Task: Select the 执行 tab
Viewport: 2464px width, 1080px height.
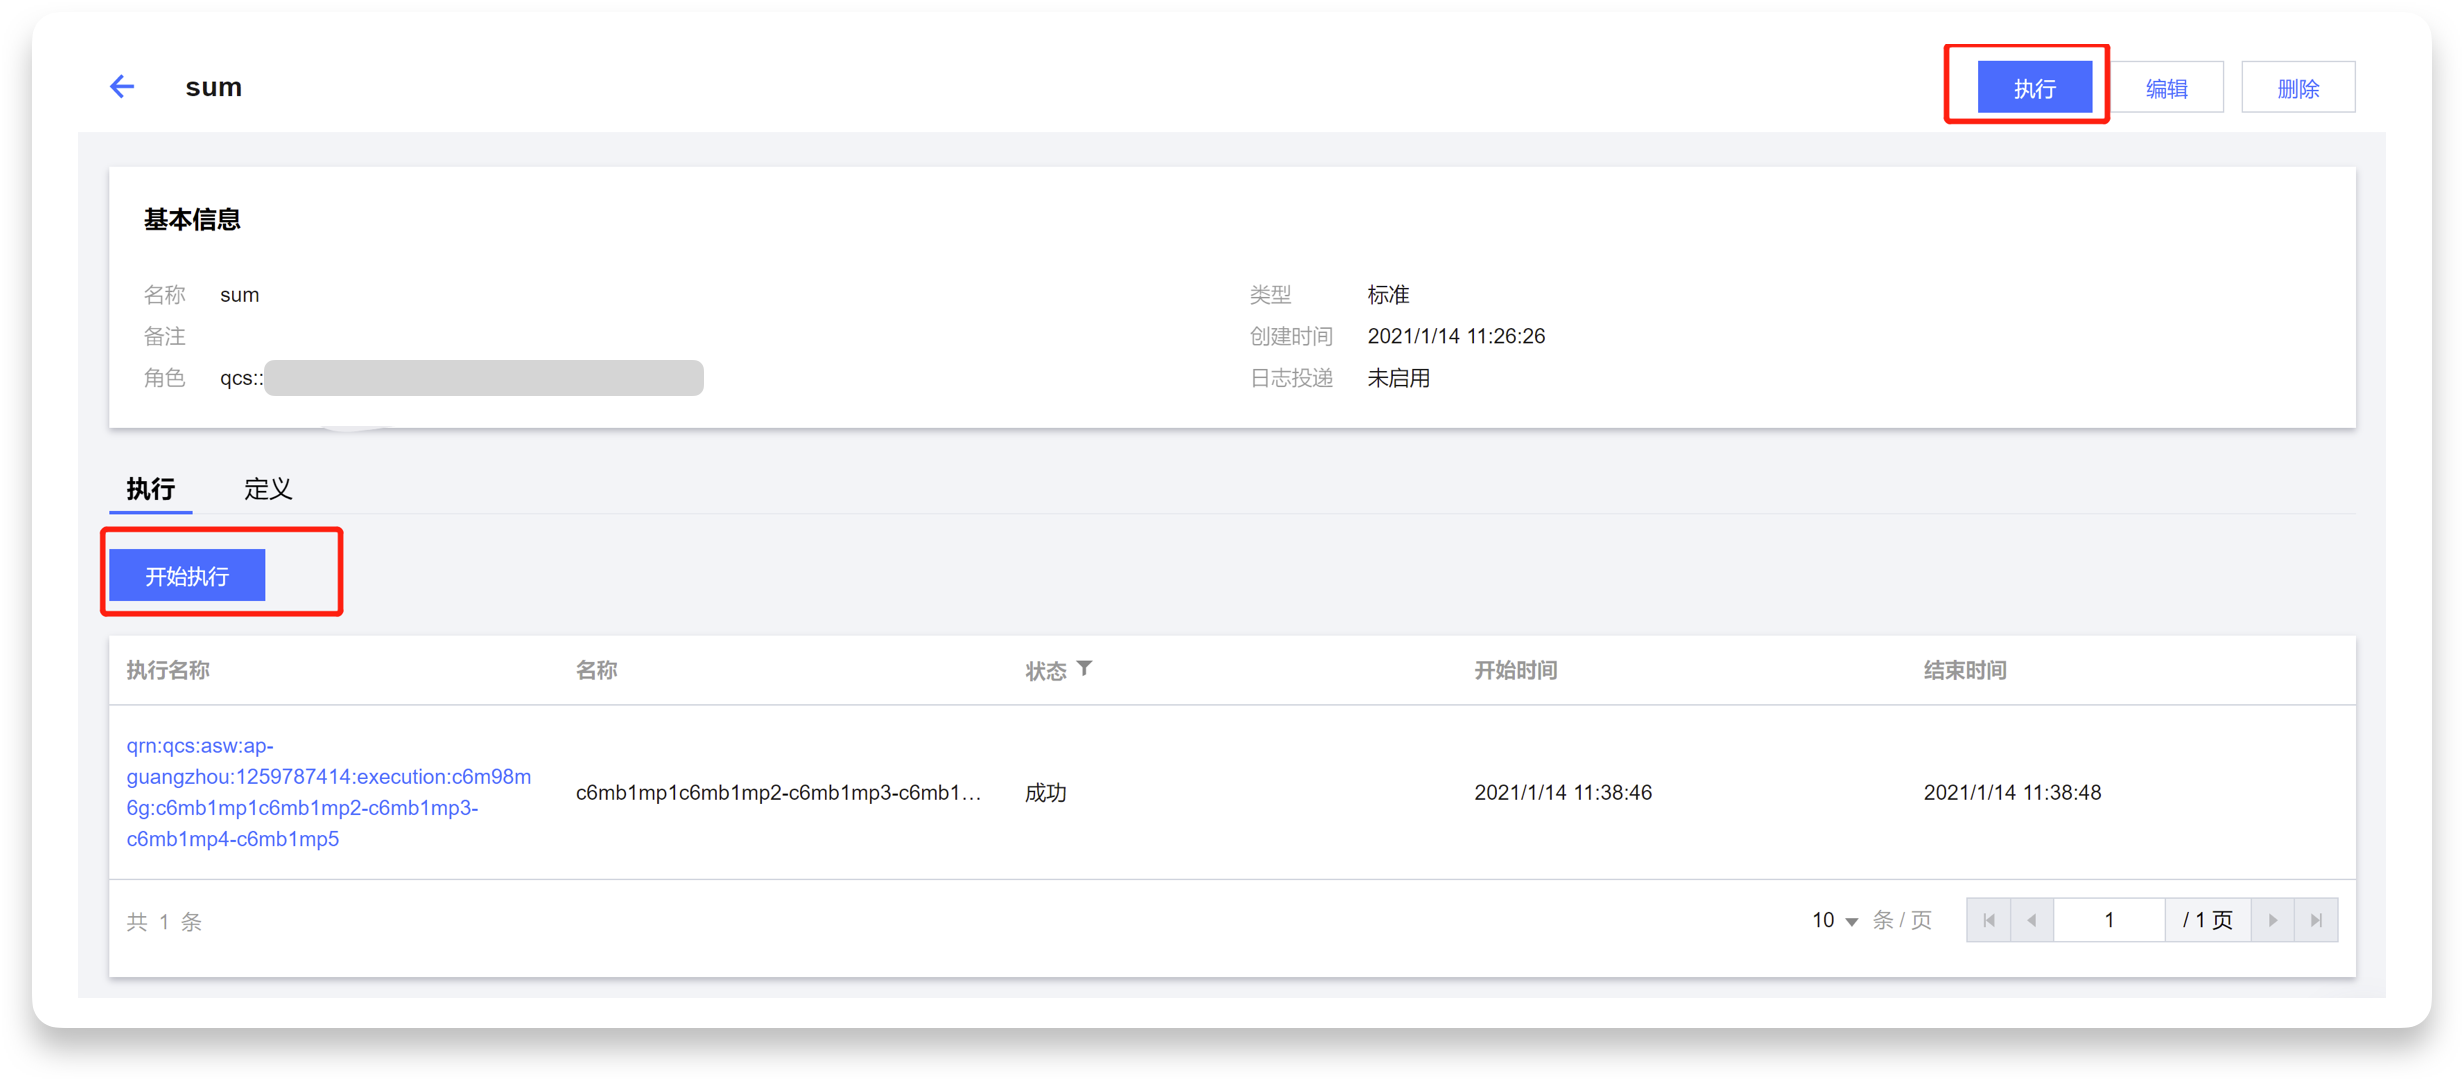Action: pos(151,489)
